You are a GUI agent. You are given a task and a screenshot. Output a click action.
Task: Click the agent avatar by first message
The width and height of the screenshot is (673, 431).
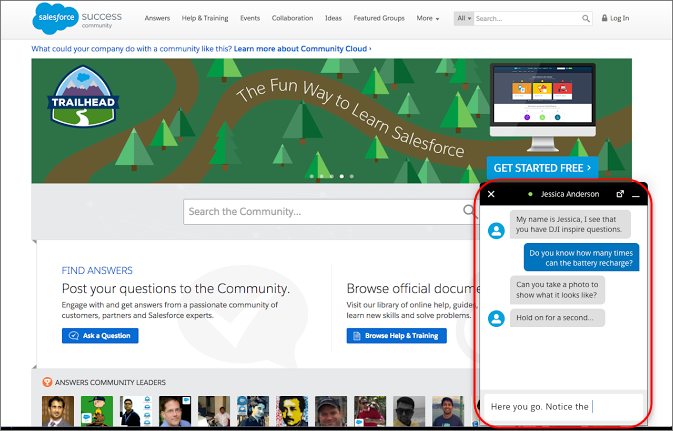pos(496,231)
